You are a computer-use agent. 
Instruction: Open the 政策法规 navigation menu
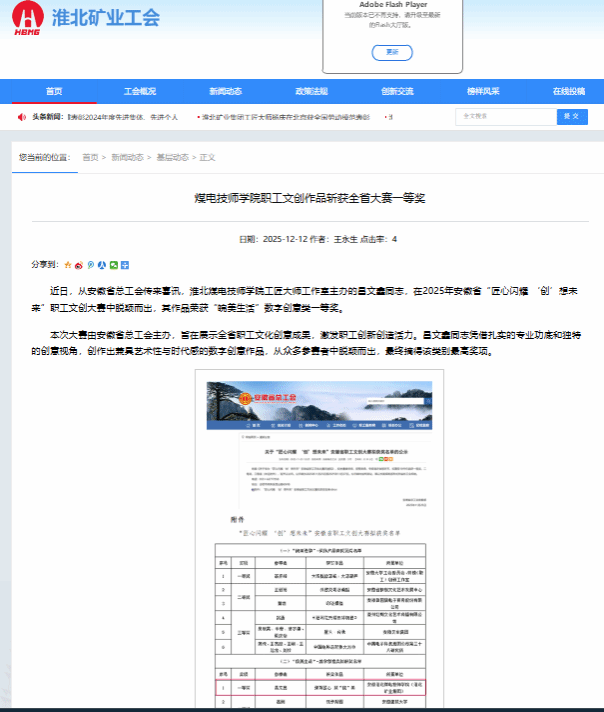(311, 91)
